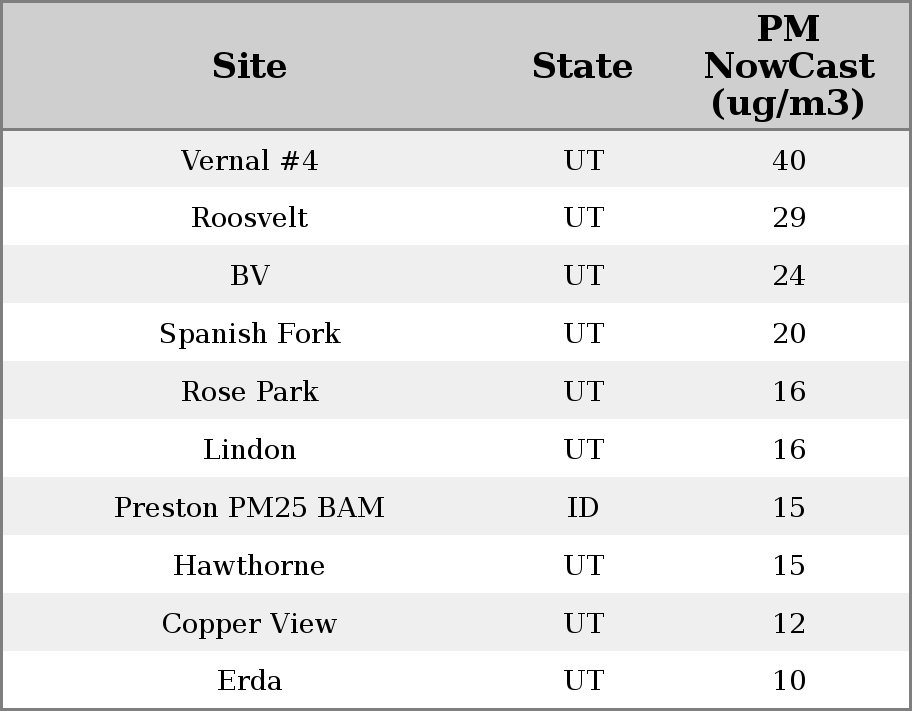The width and height of the screenshot is (912, 711).
Task: Click Copper View's PM value 12
Action: pyautogui.click(x=788, y=624)
